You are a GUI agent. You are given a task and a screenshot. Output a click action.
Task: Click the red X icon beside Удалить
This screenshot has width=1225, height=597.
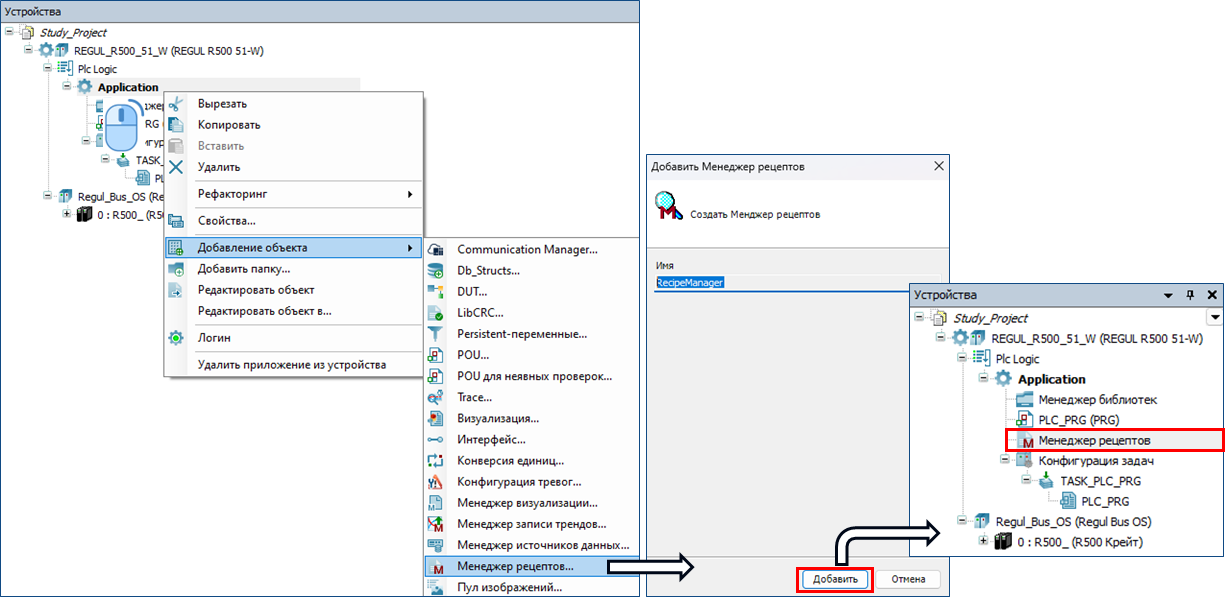tap(176, 167)
